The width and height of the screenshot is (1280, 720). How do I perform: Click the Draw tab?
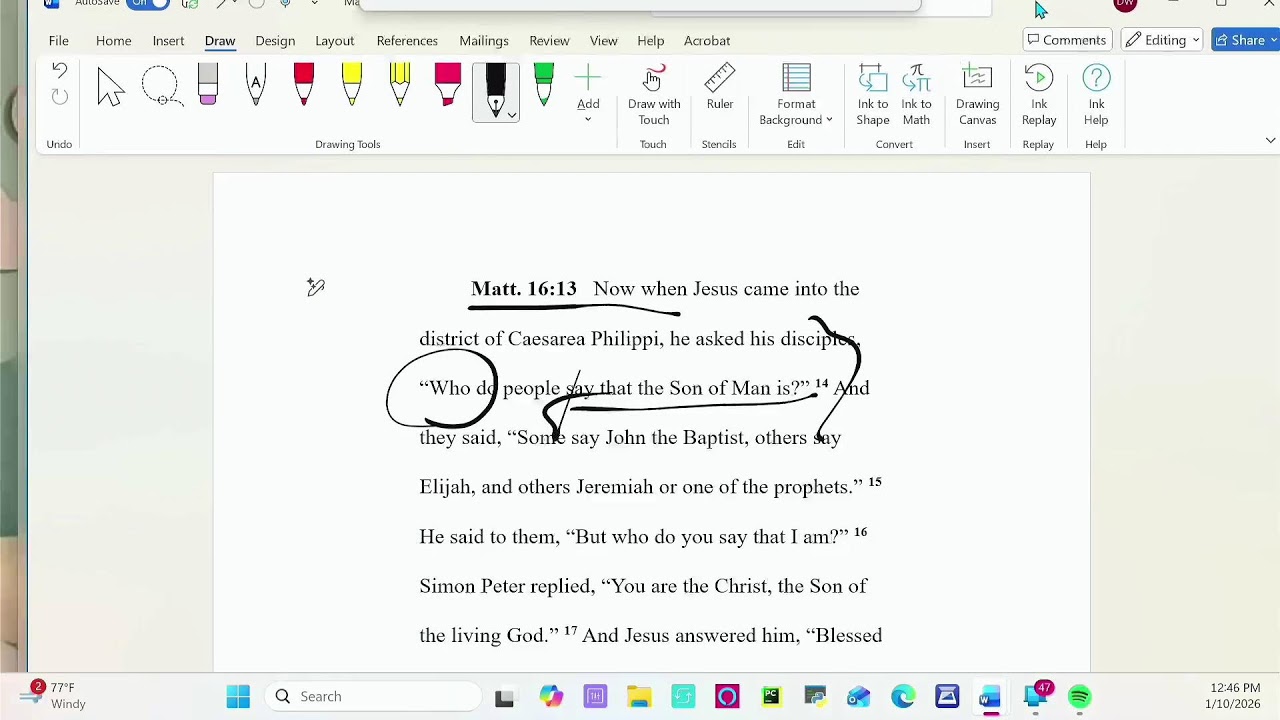click(220, 41)
